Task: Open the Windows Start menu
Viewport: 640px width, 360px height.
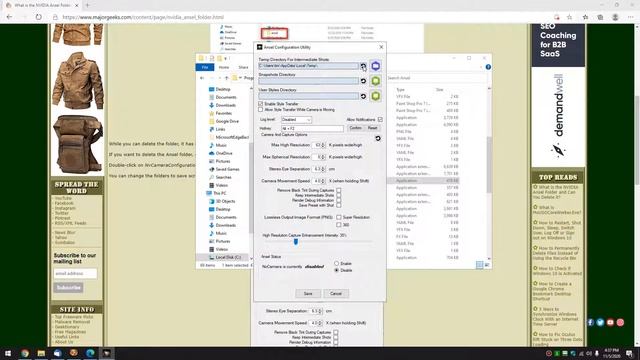Action: pos(8,353)
